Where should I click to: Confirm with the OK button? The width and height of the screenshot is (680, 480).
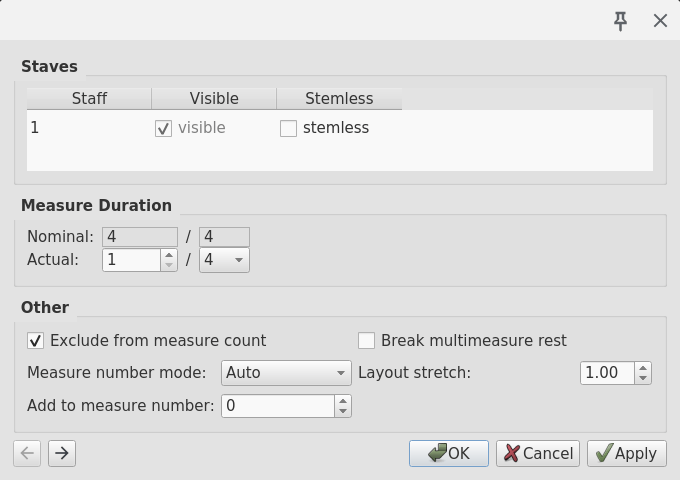pos(449,453)
